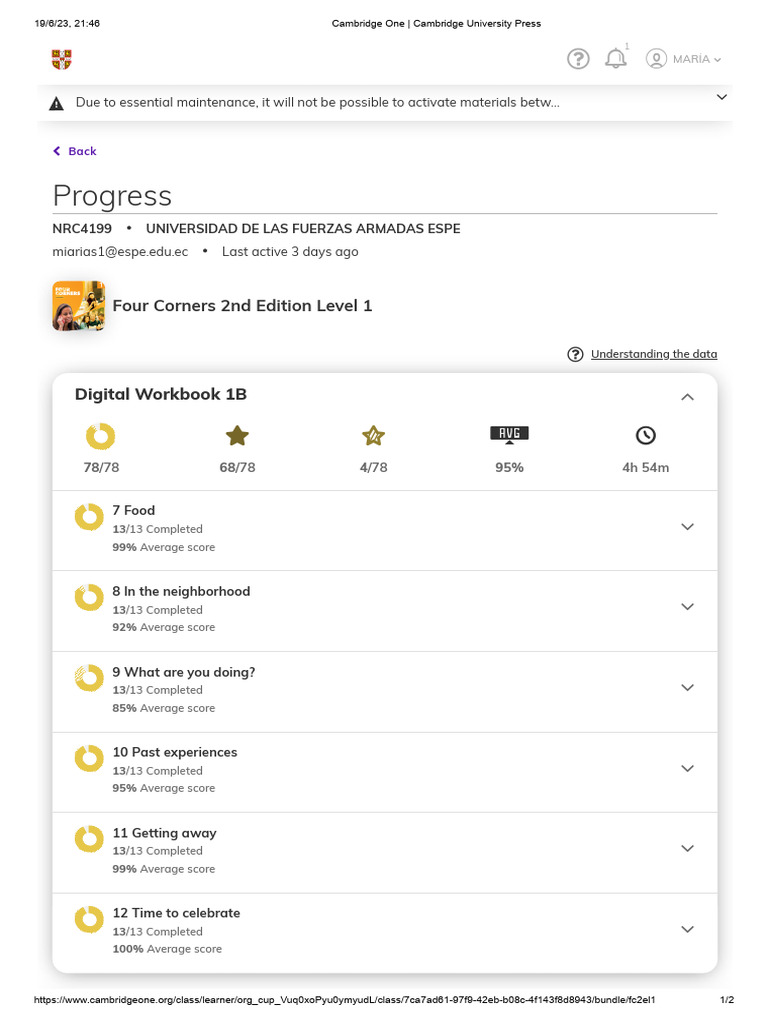Select the 10 Past experiences unit title

pos(174,752)
